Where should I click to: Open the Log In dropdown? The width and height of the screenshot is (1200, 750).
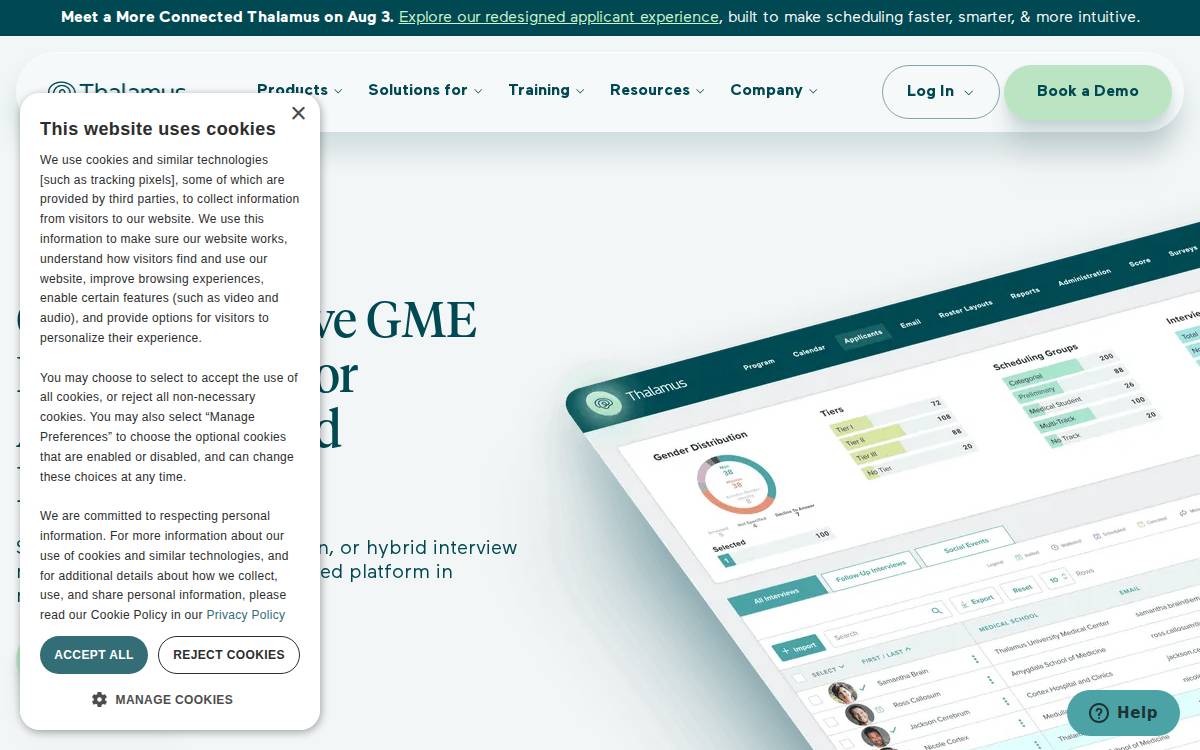[940, 91]
